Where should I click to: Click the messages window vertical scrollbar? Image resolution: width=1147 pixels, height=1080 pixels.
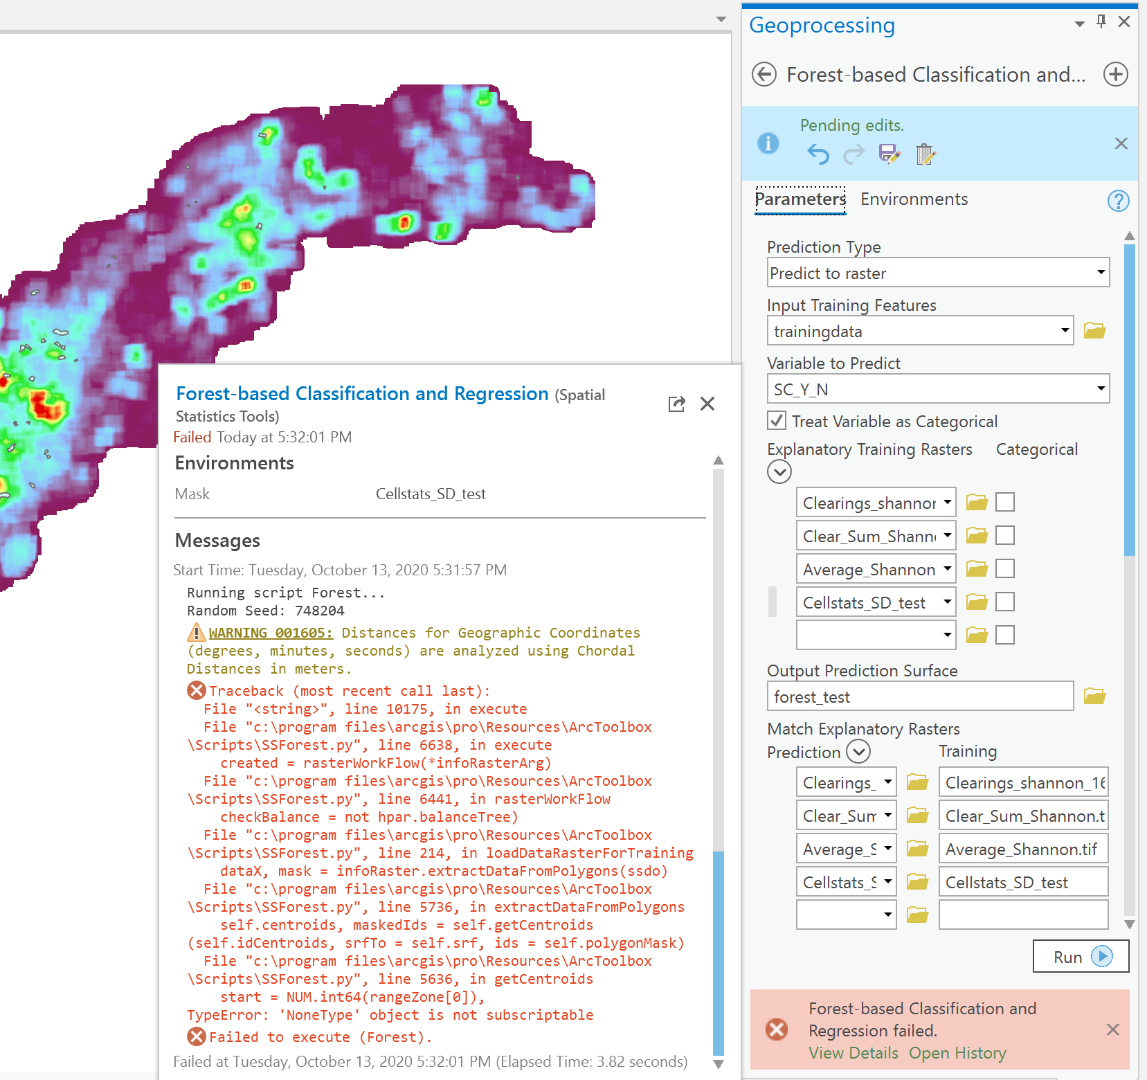coord(718,953)
